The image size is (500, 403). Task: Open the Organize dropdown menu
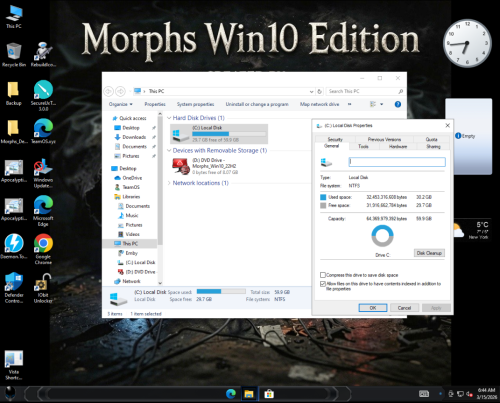pyautogui.click(x=121, y=104)
